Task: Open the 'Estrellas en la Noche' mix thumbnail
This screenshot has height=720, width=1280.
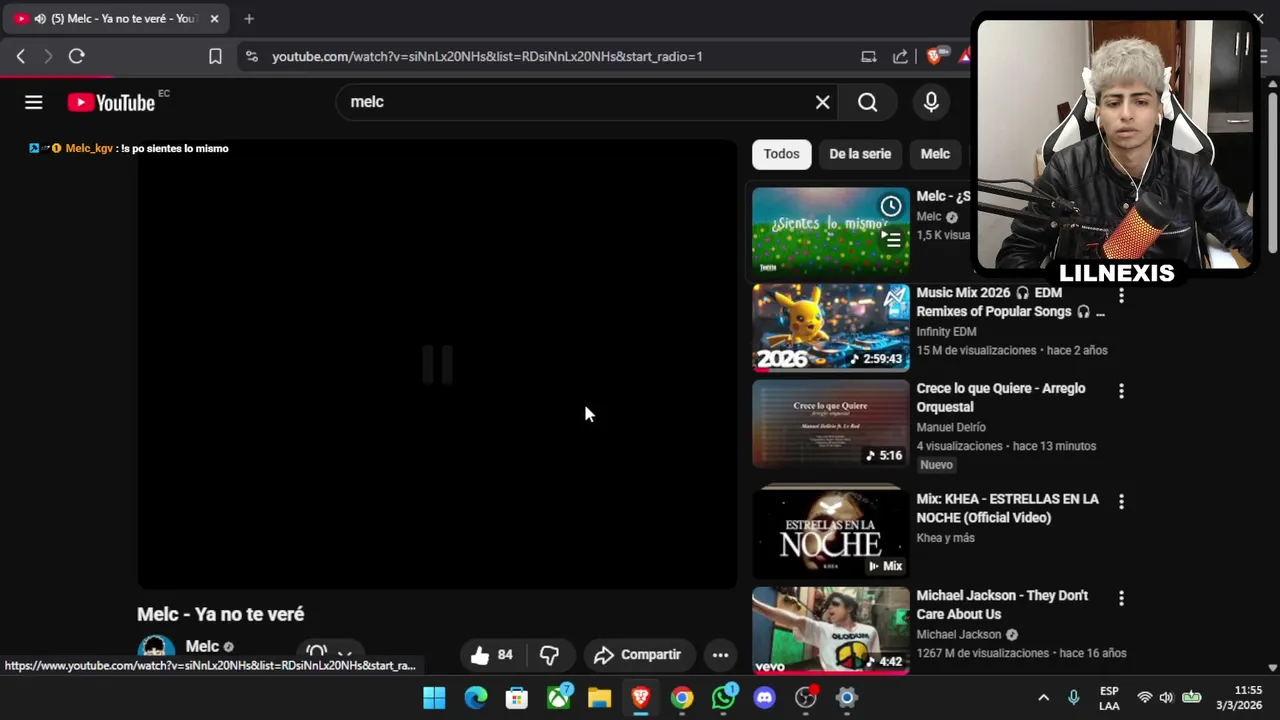Action: 831,531
